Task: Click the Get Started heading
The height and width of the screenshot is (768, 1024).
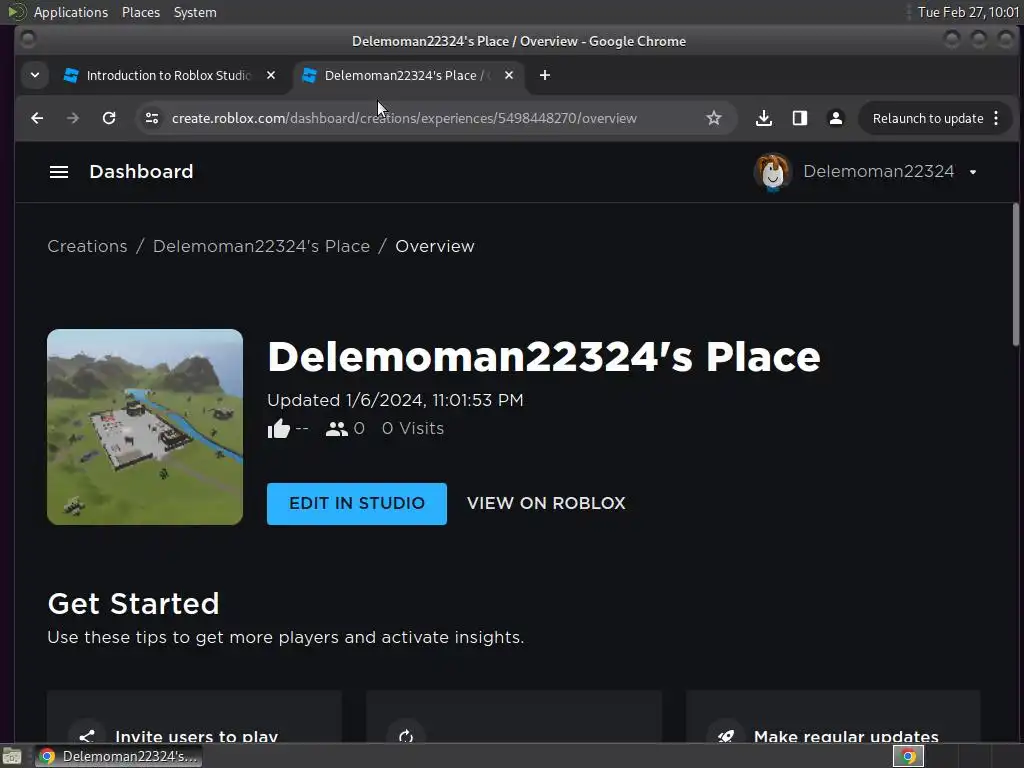Action: coord(133,604)
